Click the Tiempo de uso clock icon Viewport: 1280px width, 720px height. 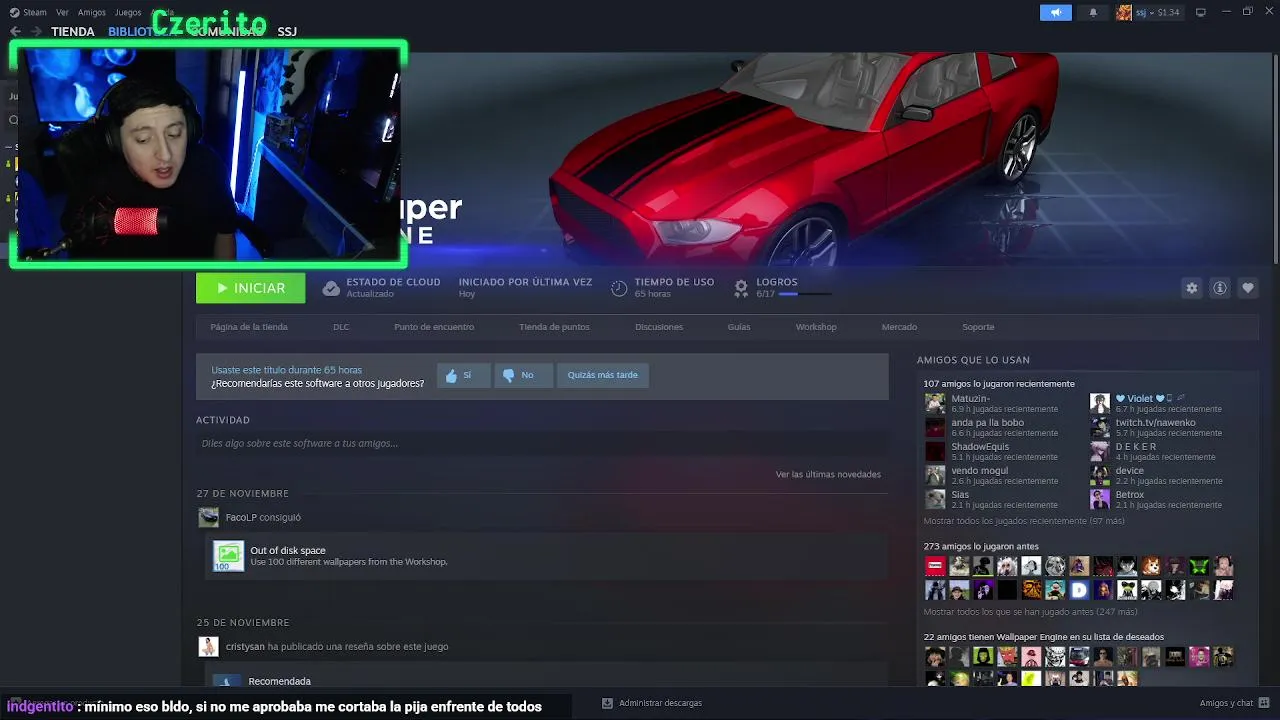click(x=619, y=288)
